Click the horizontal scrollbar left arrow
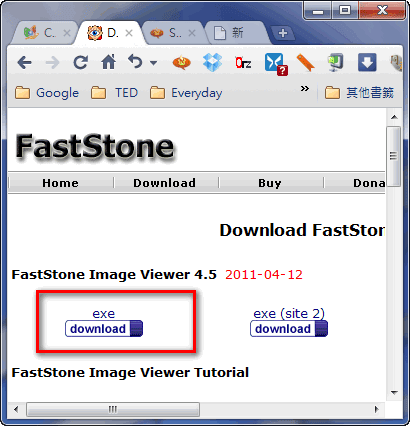The image size is (410, 426). (x=16, y=409)
